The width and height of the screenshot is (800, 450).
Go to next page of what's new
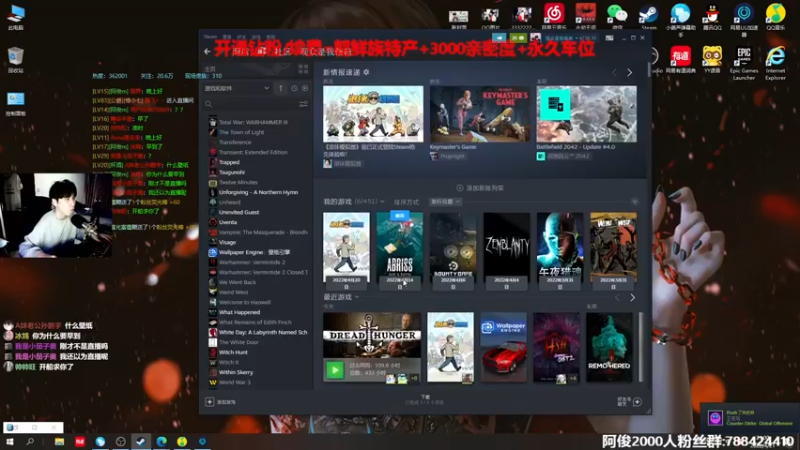pos(630,72)
